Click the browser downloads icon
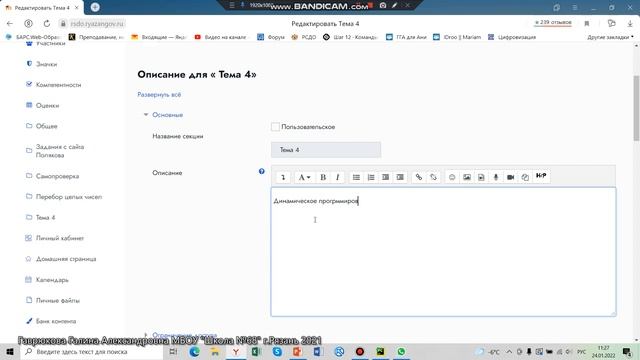Screen dimensions: 640x360 tap(630, 24)
